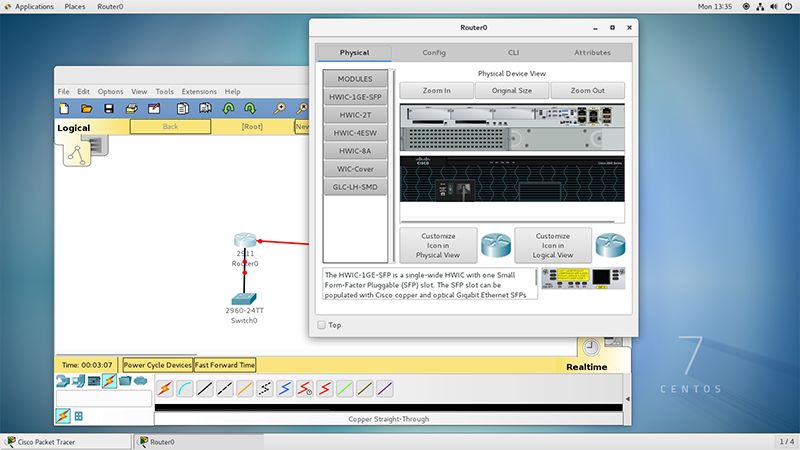Choose the Copper Straight-Through cable
The height and width of the screenshot is (450, 800).
205,389
